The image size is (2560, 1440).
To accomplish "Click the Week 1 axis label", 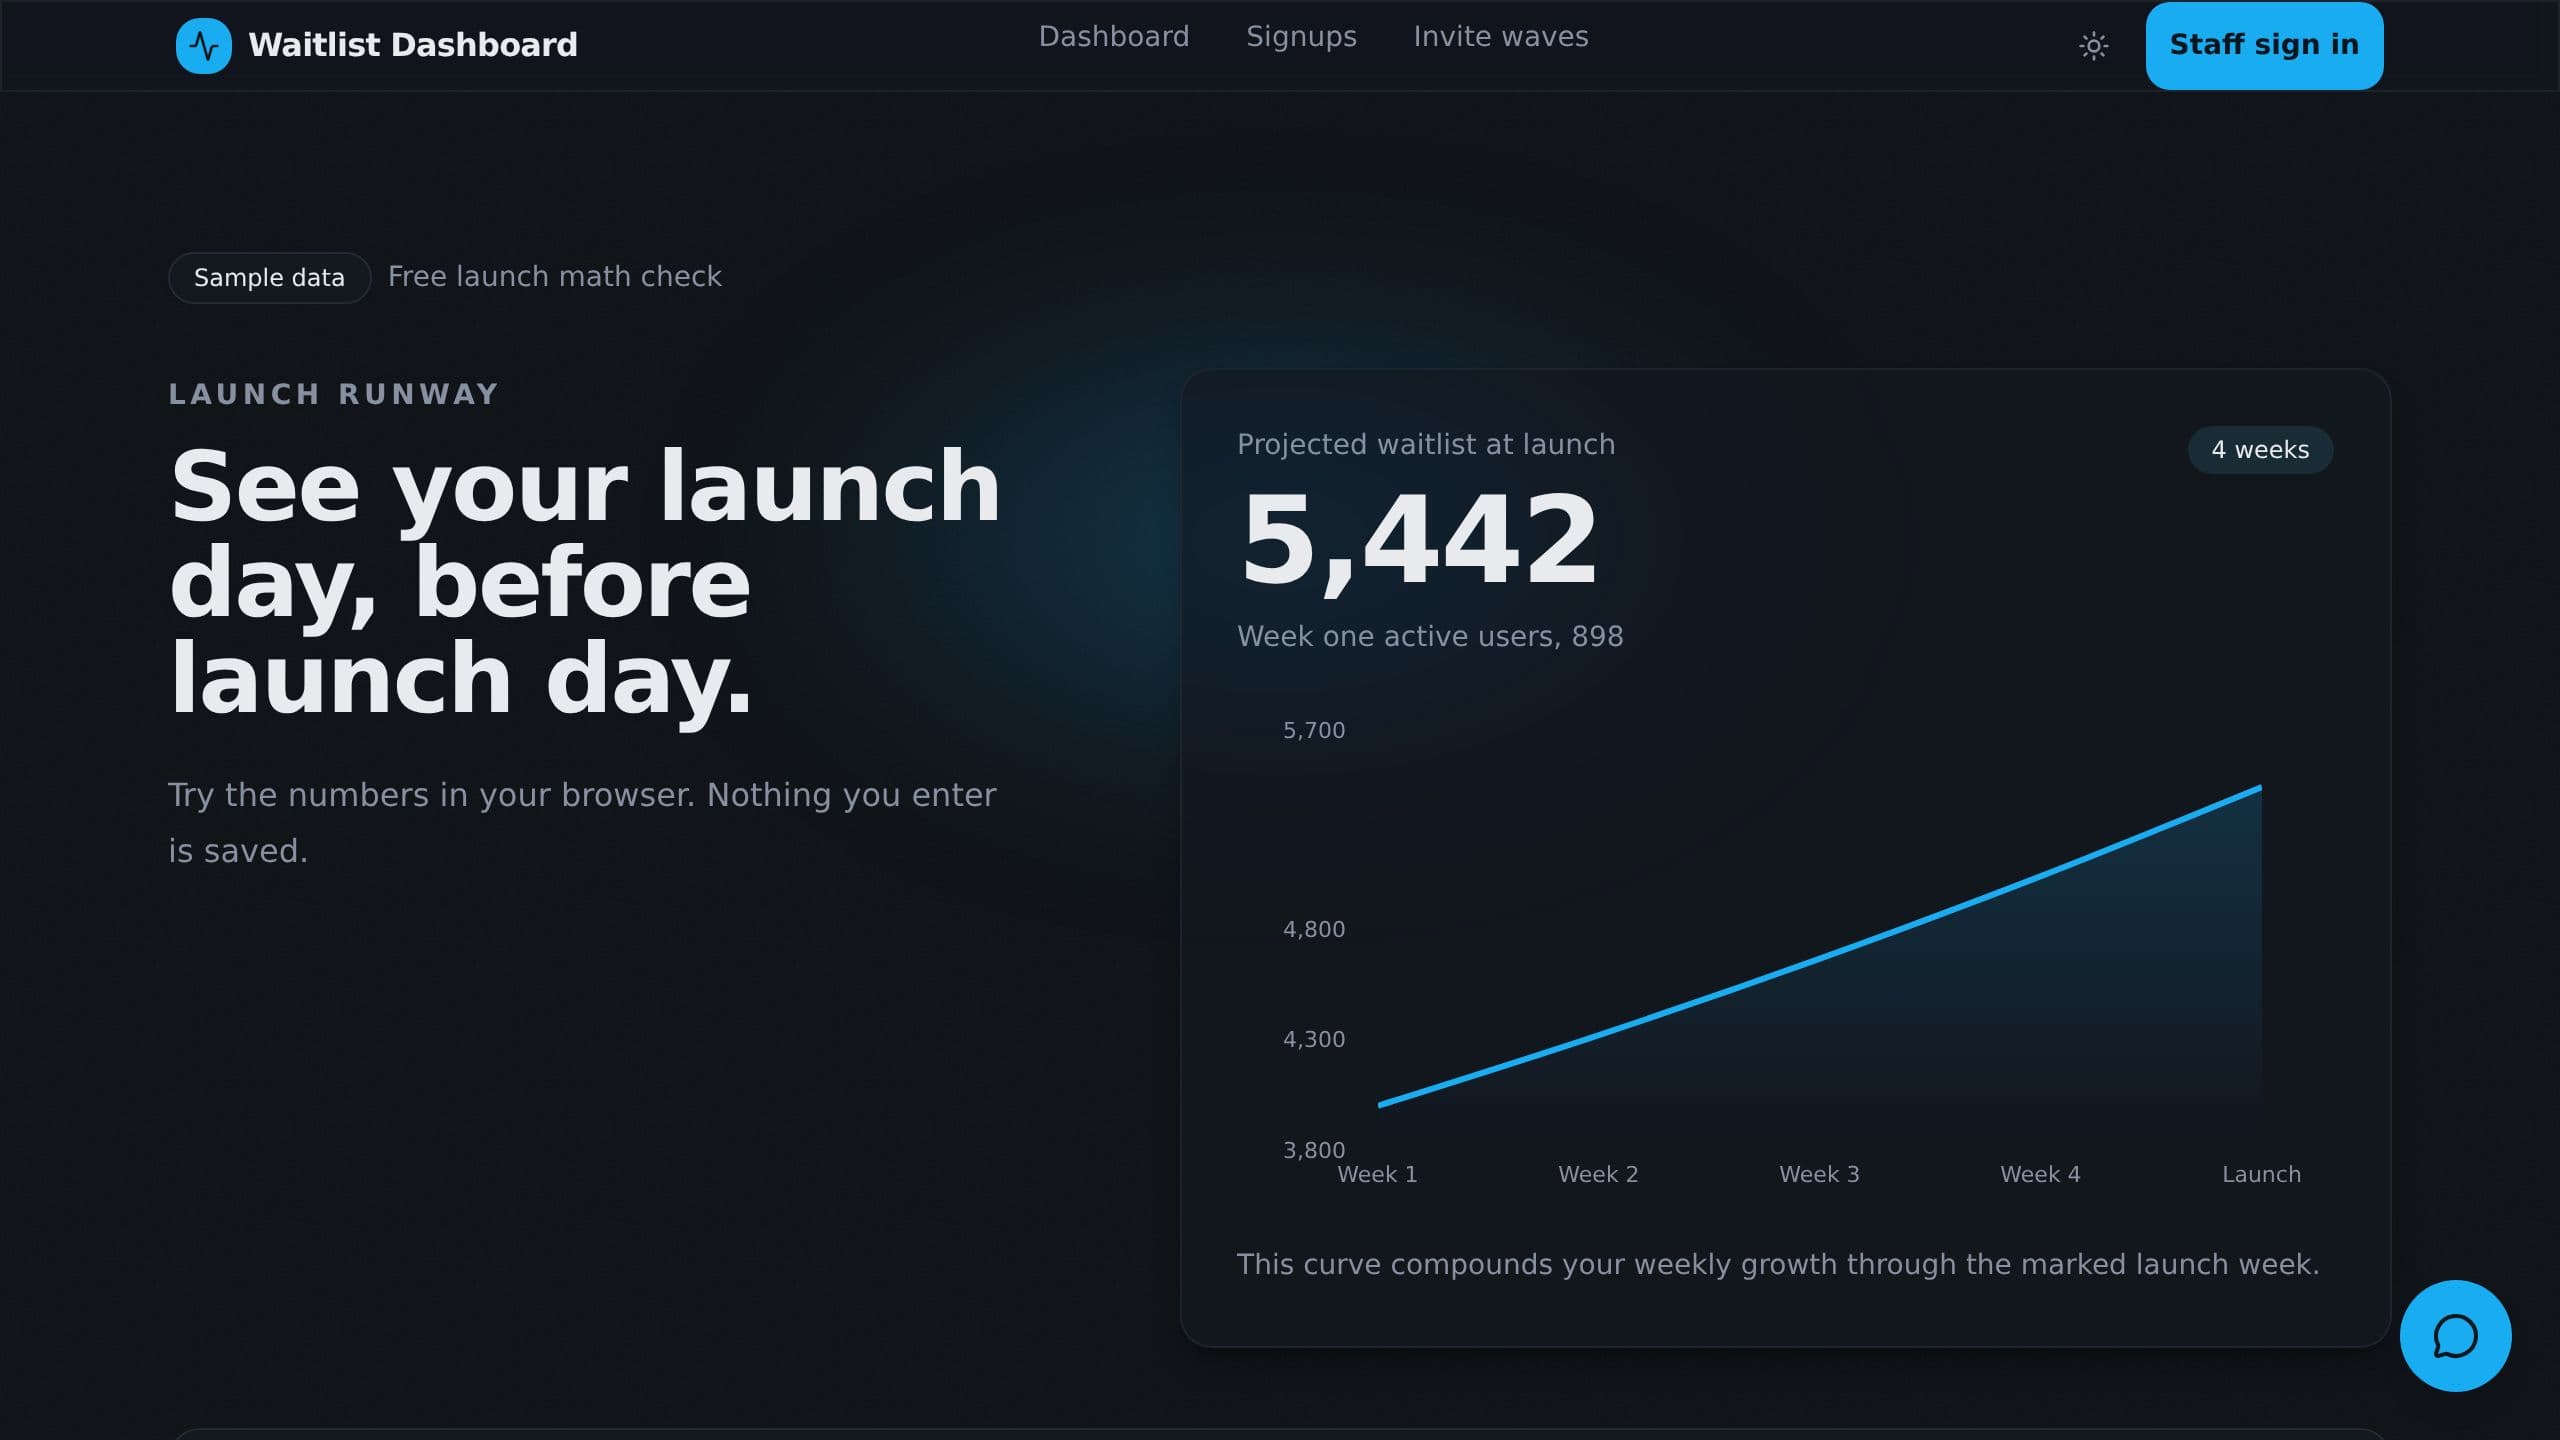I will click(x=1377, y=1175).
